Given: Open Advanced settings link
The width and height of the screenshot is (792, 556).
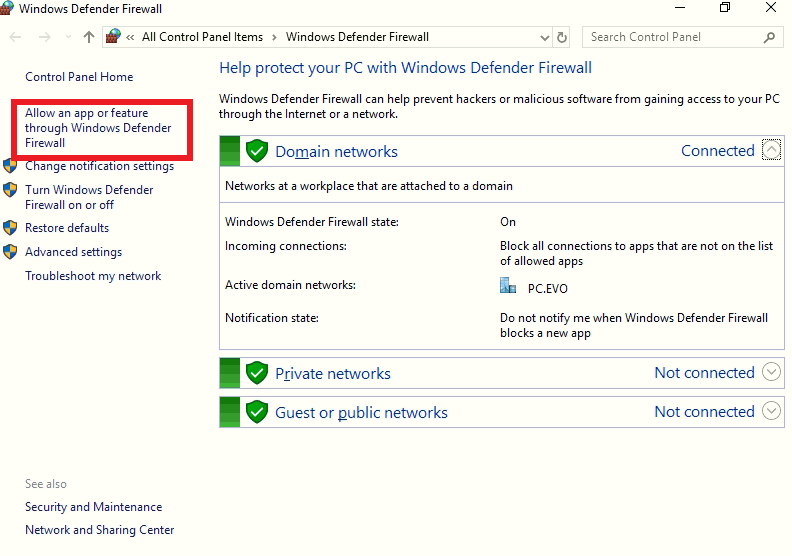Looking at the screenshot, I should [x=73, y=252].
